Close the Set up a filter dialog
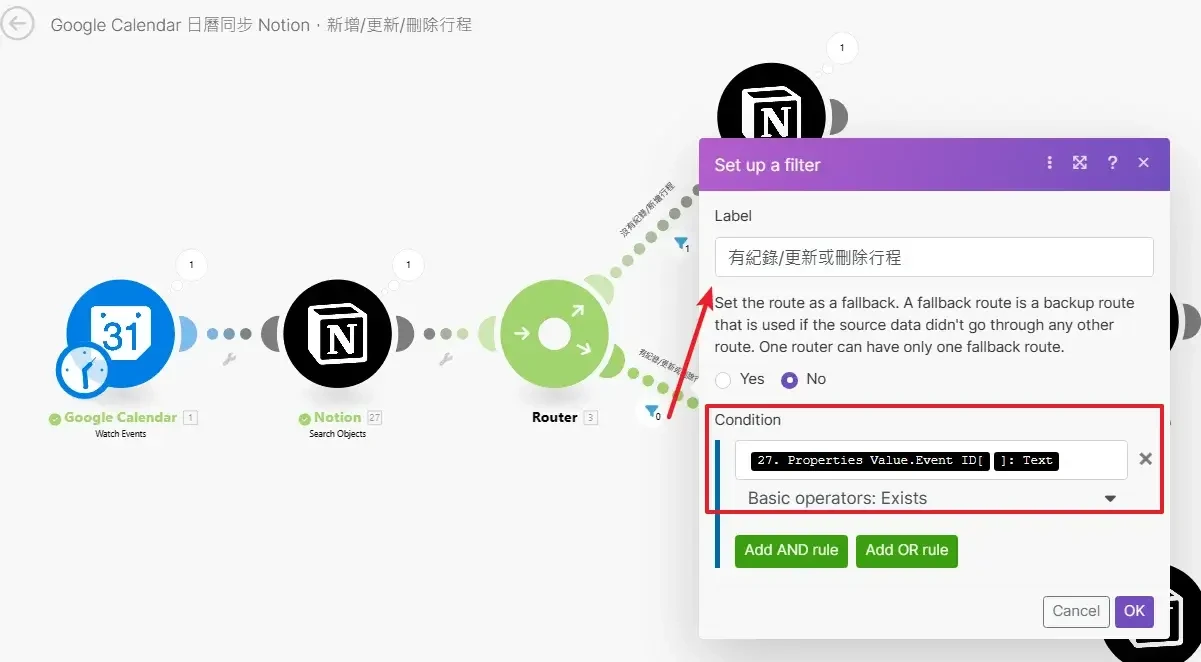1201x662 pixels. [1144, 163]
